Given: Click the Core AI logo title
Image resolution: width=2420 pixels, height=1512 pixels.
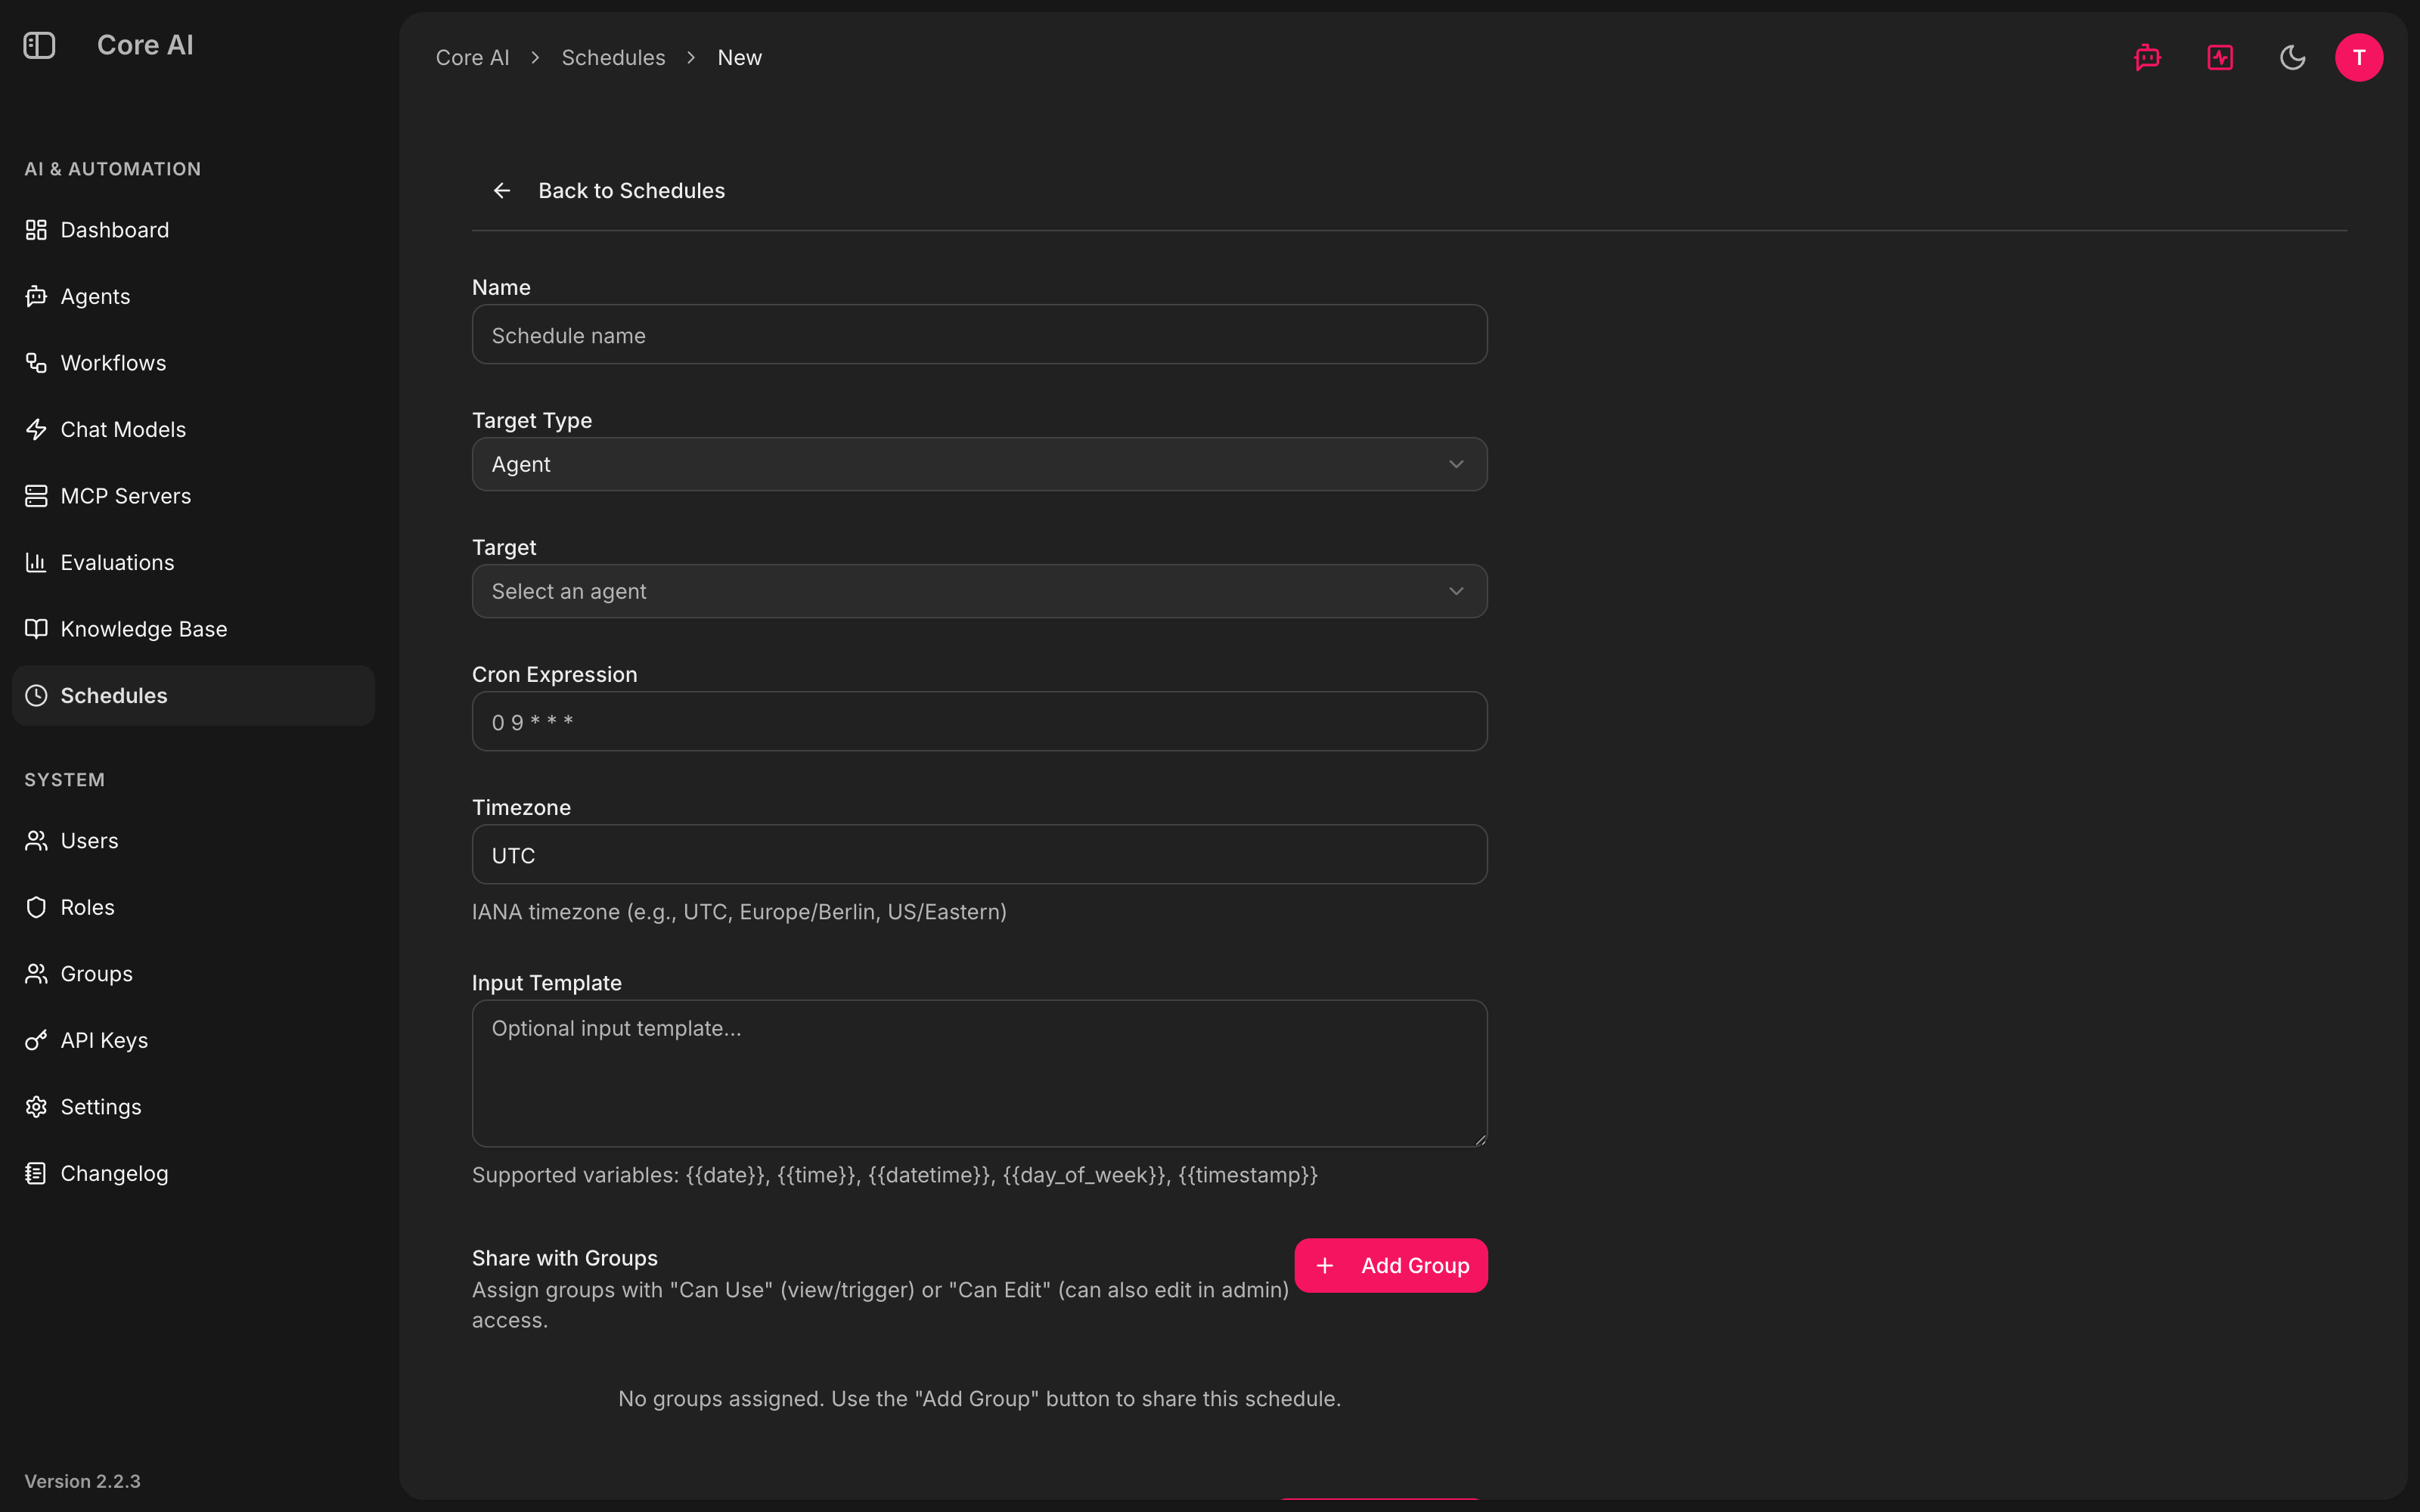Looking at the screenshot, I should [145, 45].
